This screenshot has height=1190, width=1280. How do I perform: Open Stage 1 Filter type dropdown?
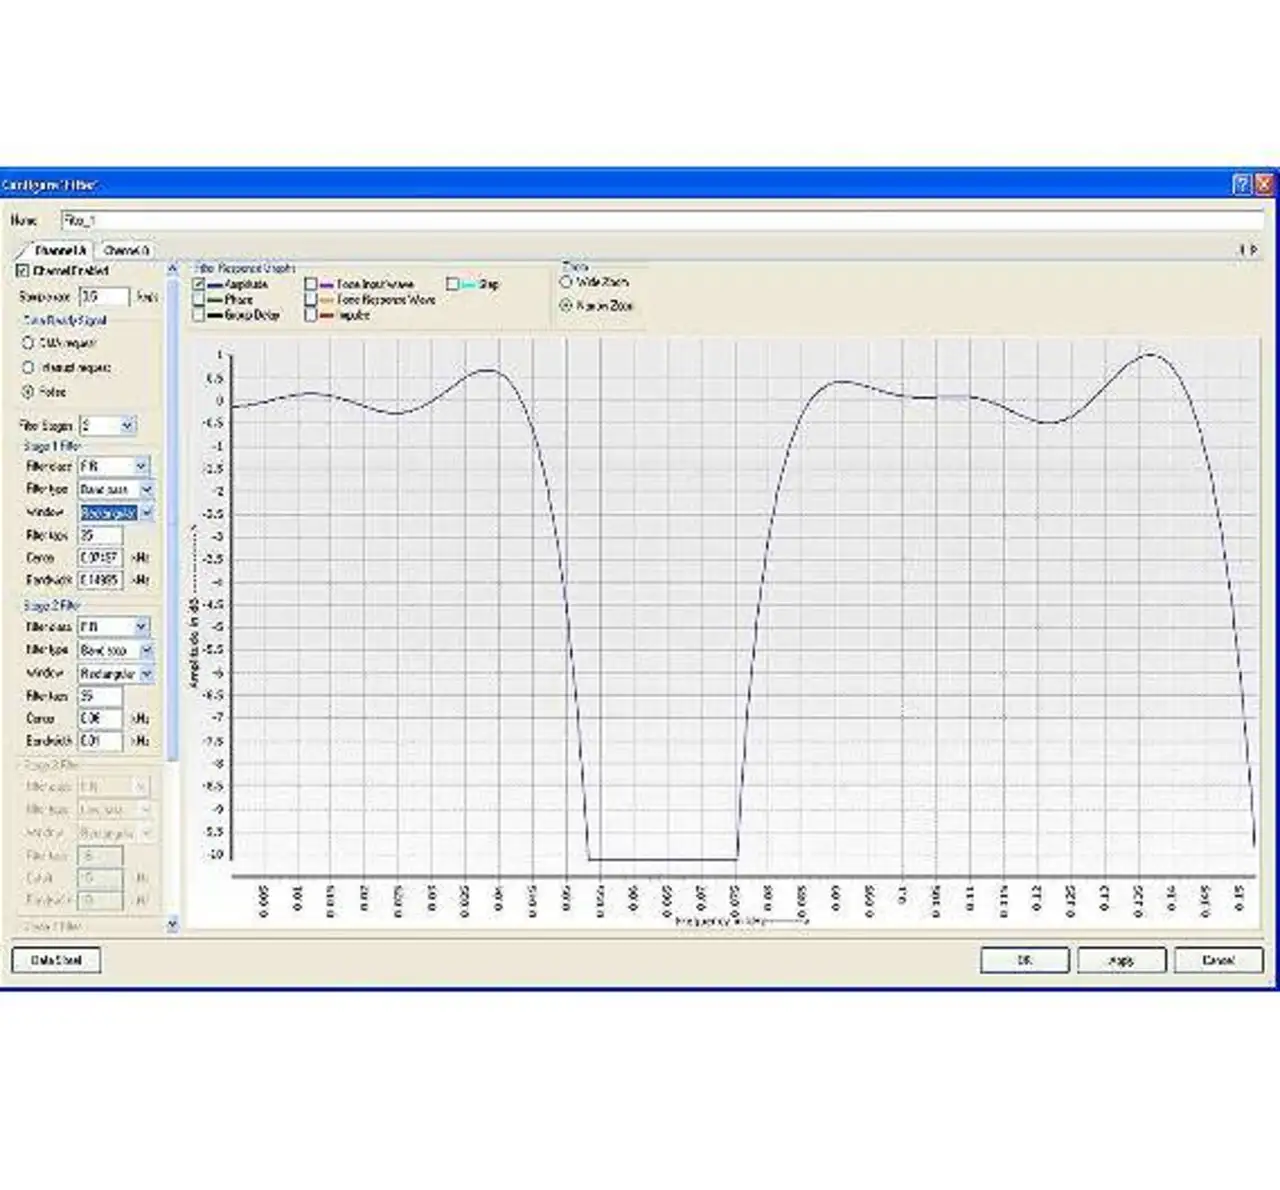(146, 490)
